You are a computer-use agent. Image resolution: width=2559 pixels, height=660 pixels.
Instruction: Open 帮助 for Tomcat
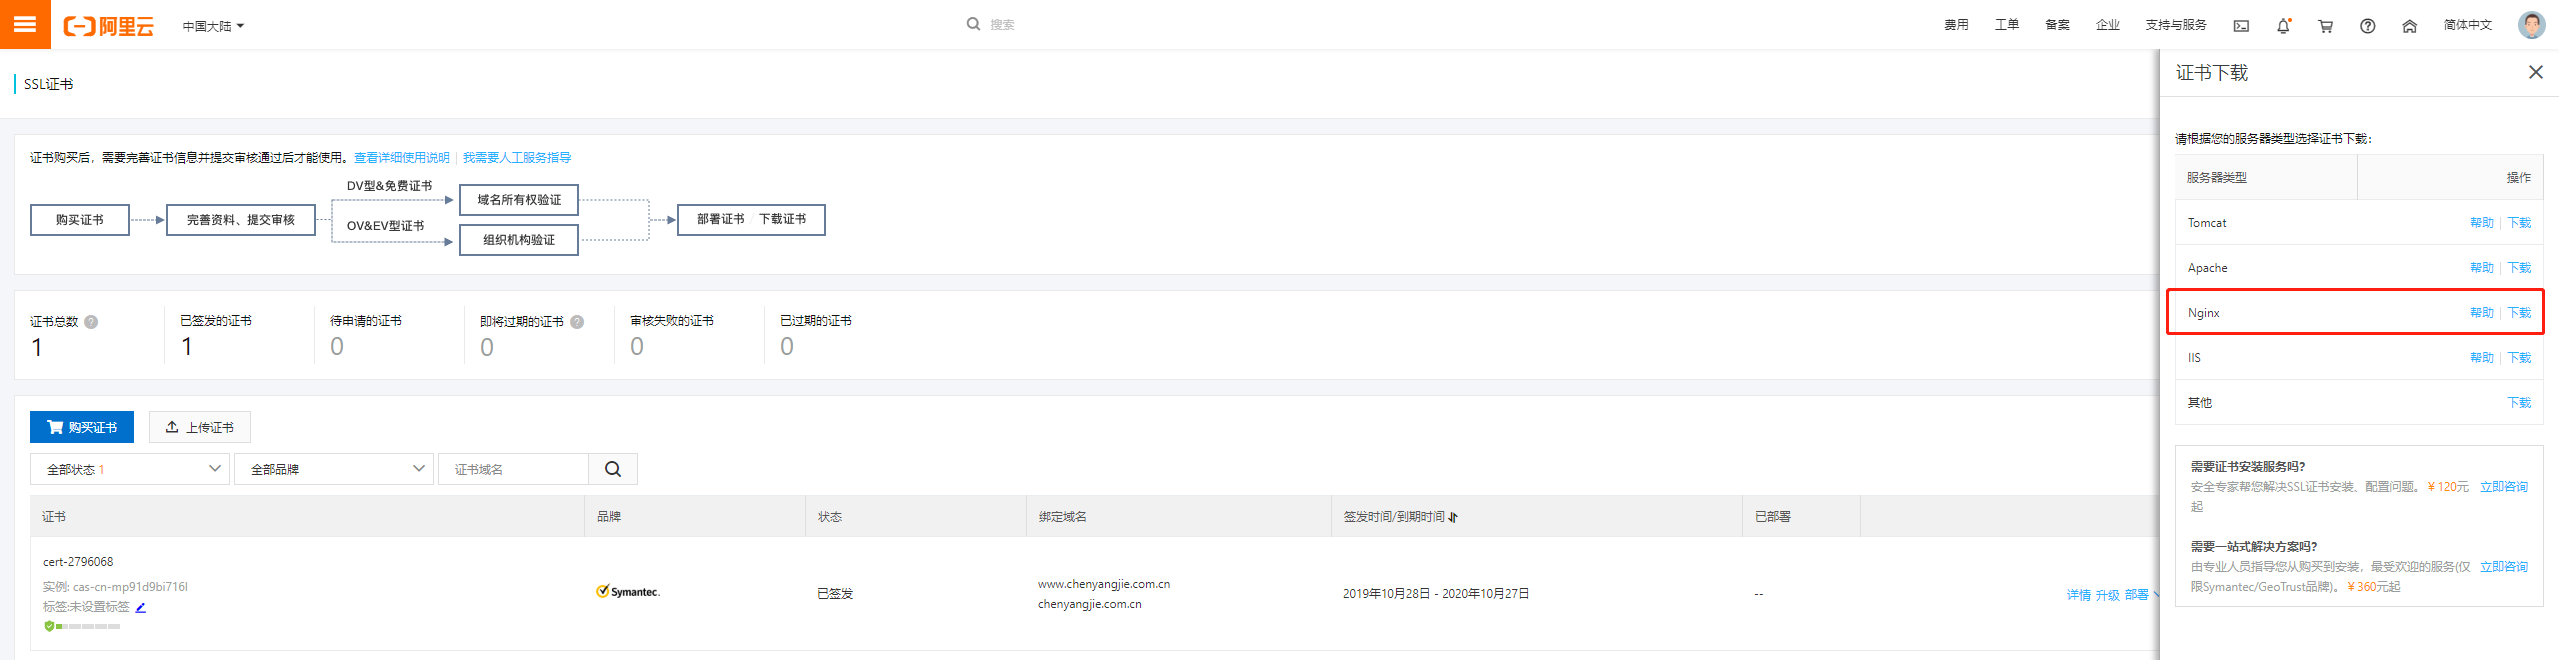click(2482, 223)
